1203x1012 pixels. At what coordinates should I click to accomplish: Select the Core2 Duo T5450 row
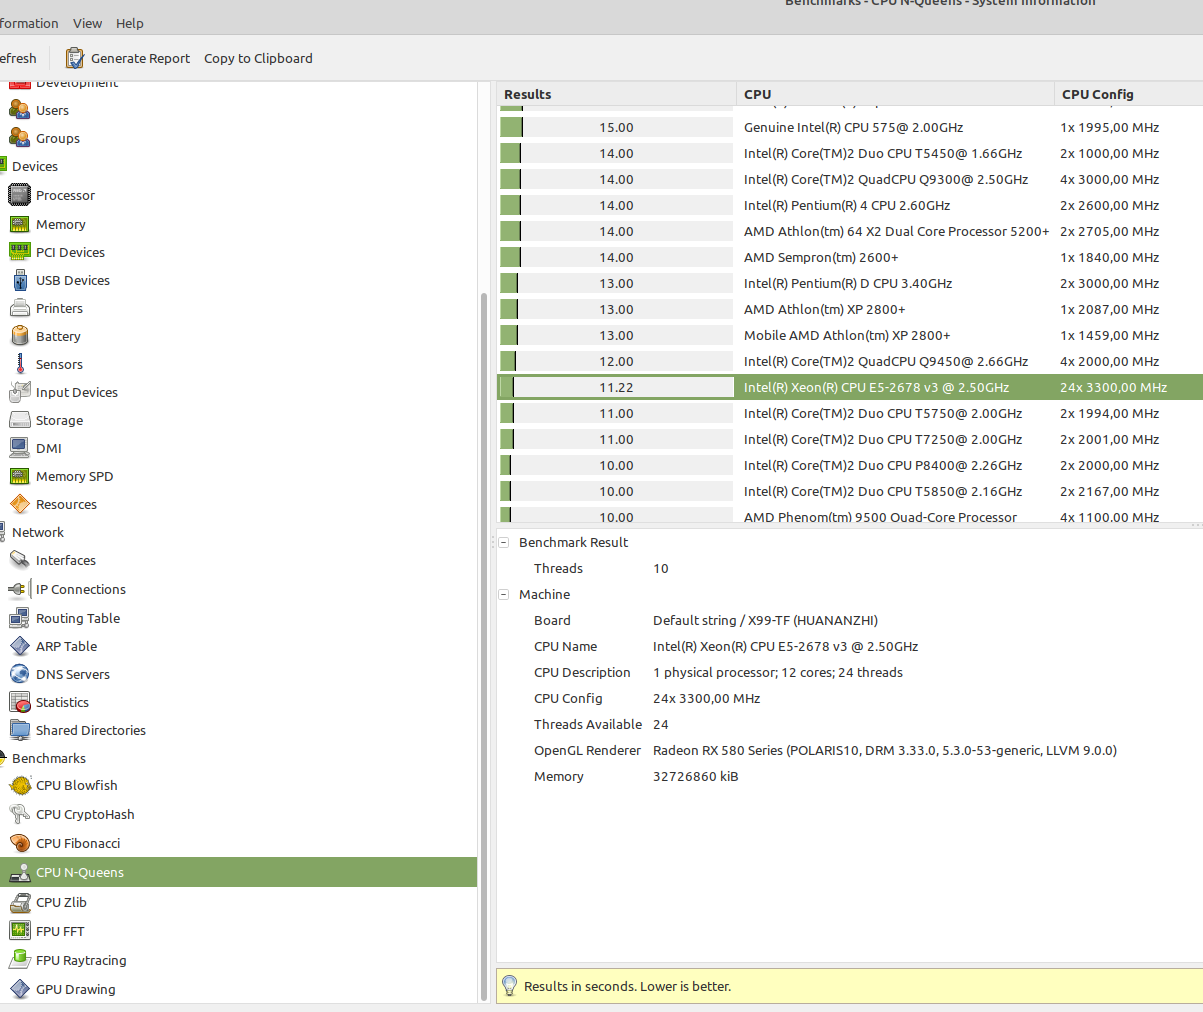[850, 153]
